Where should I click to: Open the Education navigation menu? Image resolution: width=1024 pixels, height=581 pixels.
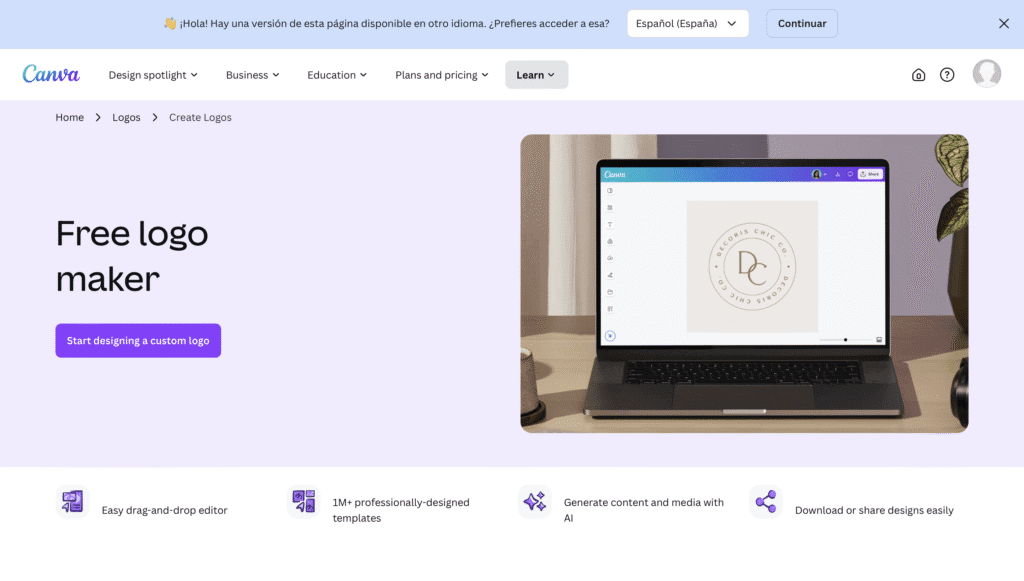[x=337, y=75]
